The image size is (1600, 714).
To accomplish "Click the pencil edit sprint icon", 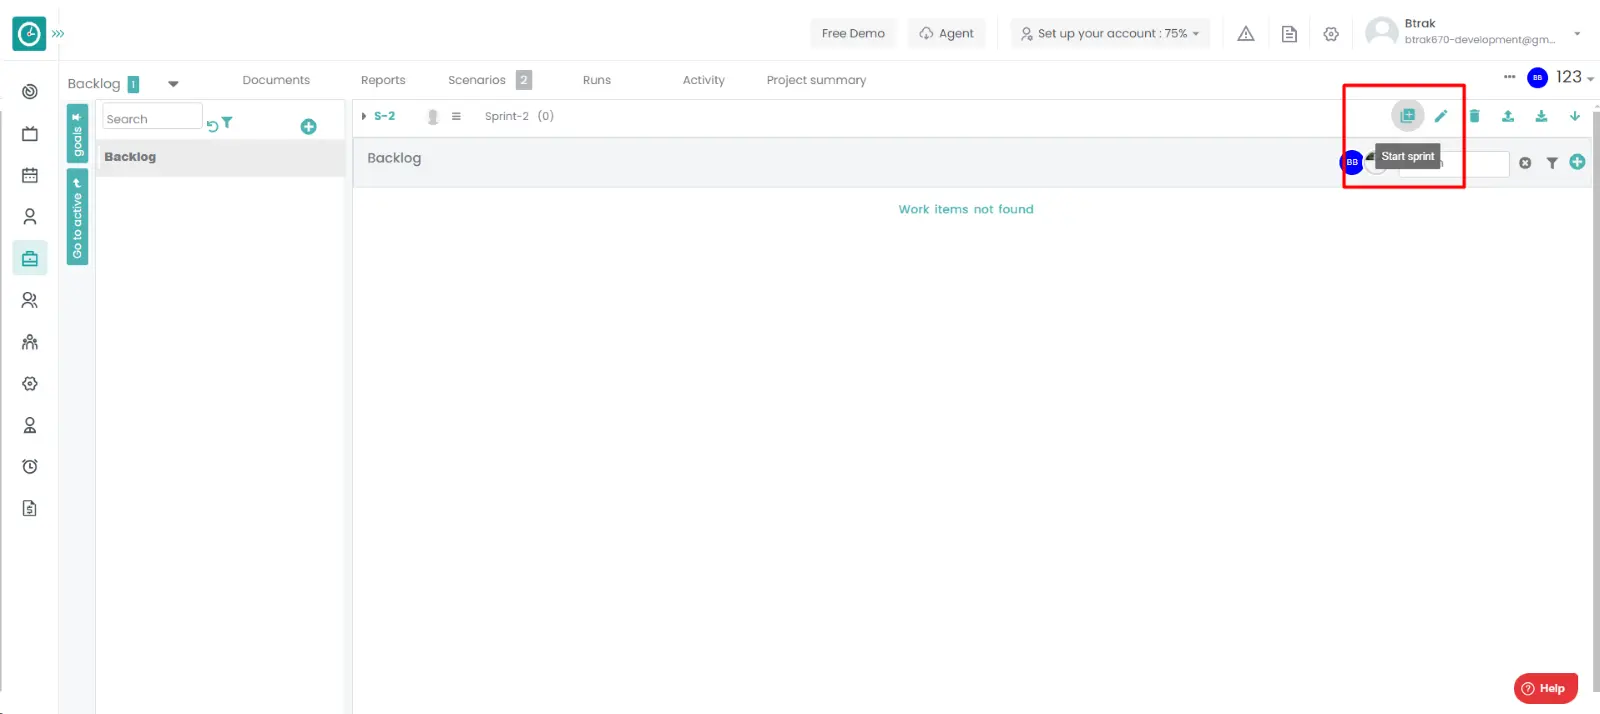I will (1441, 116).
